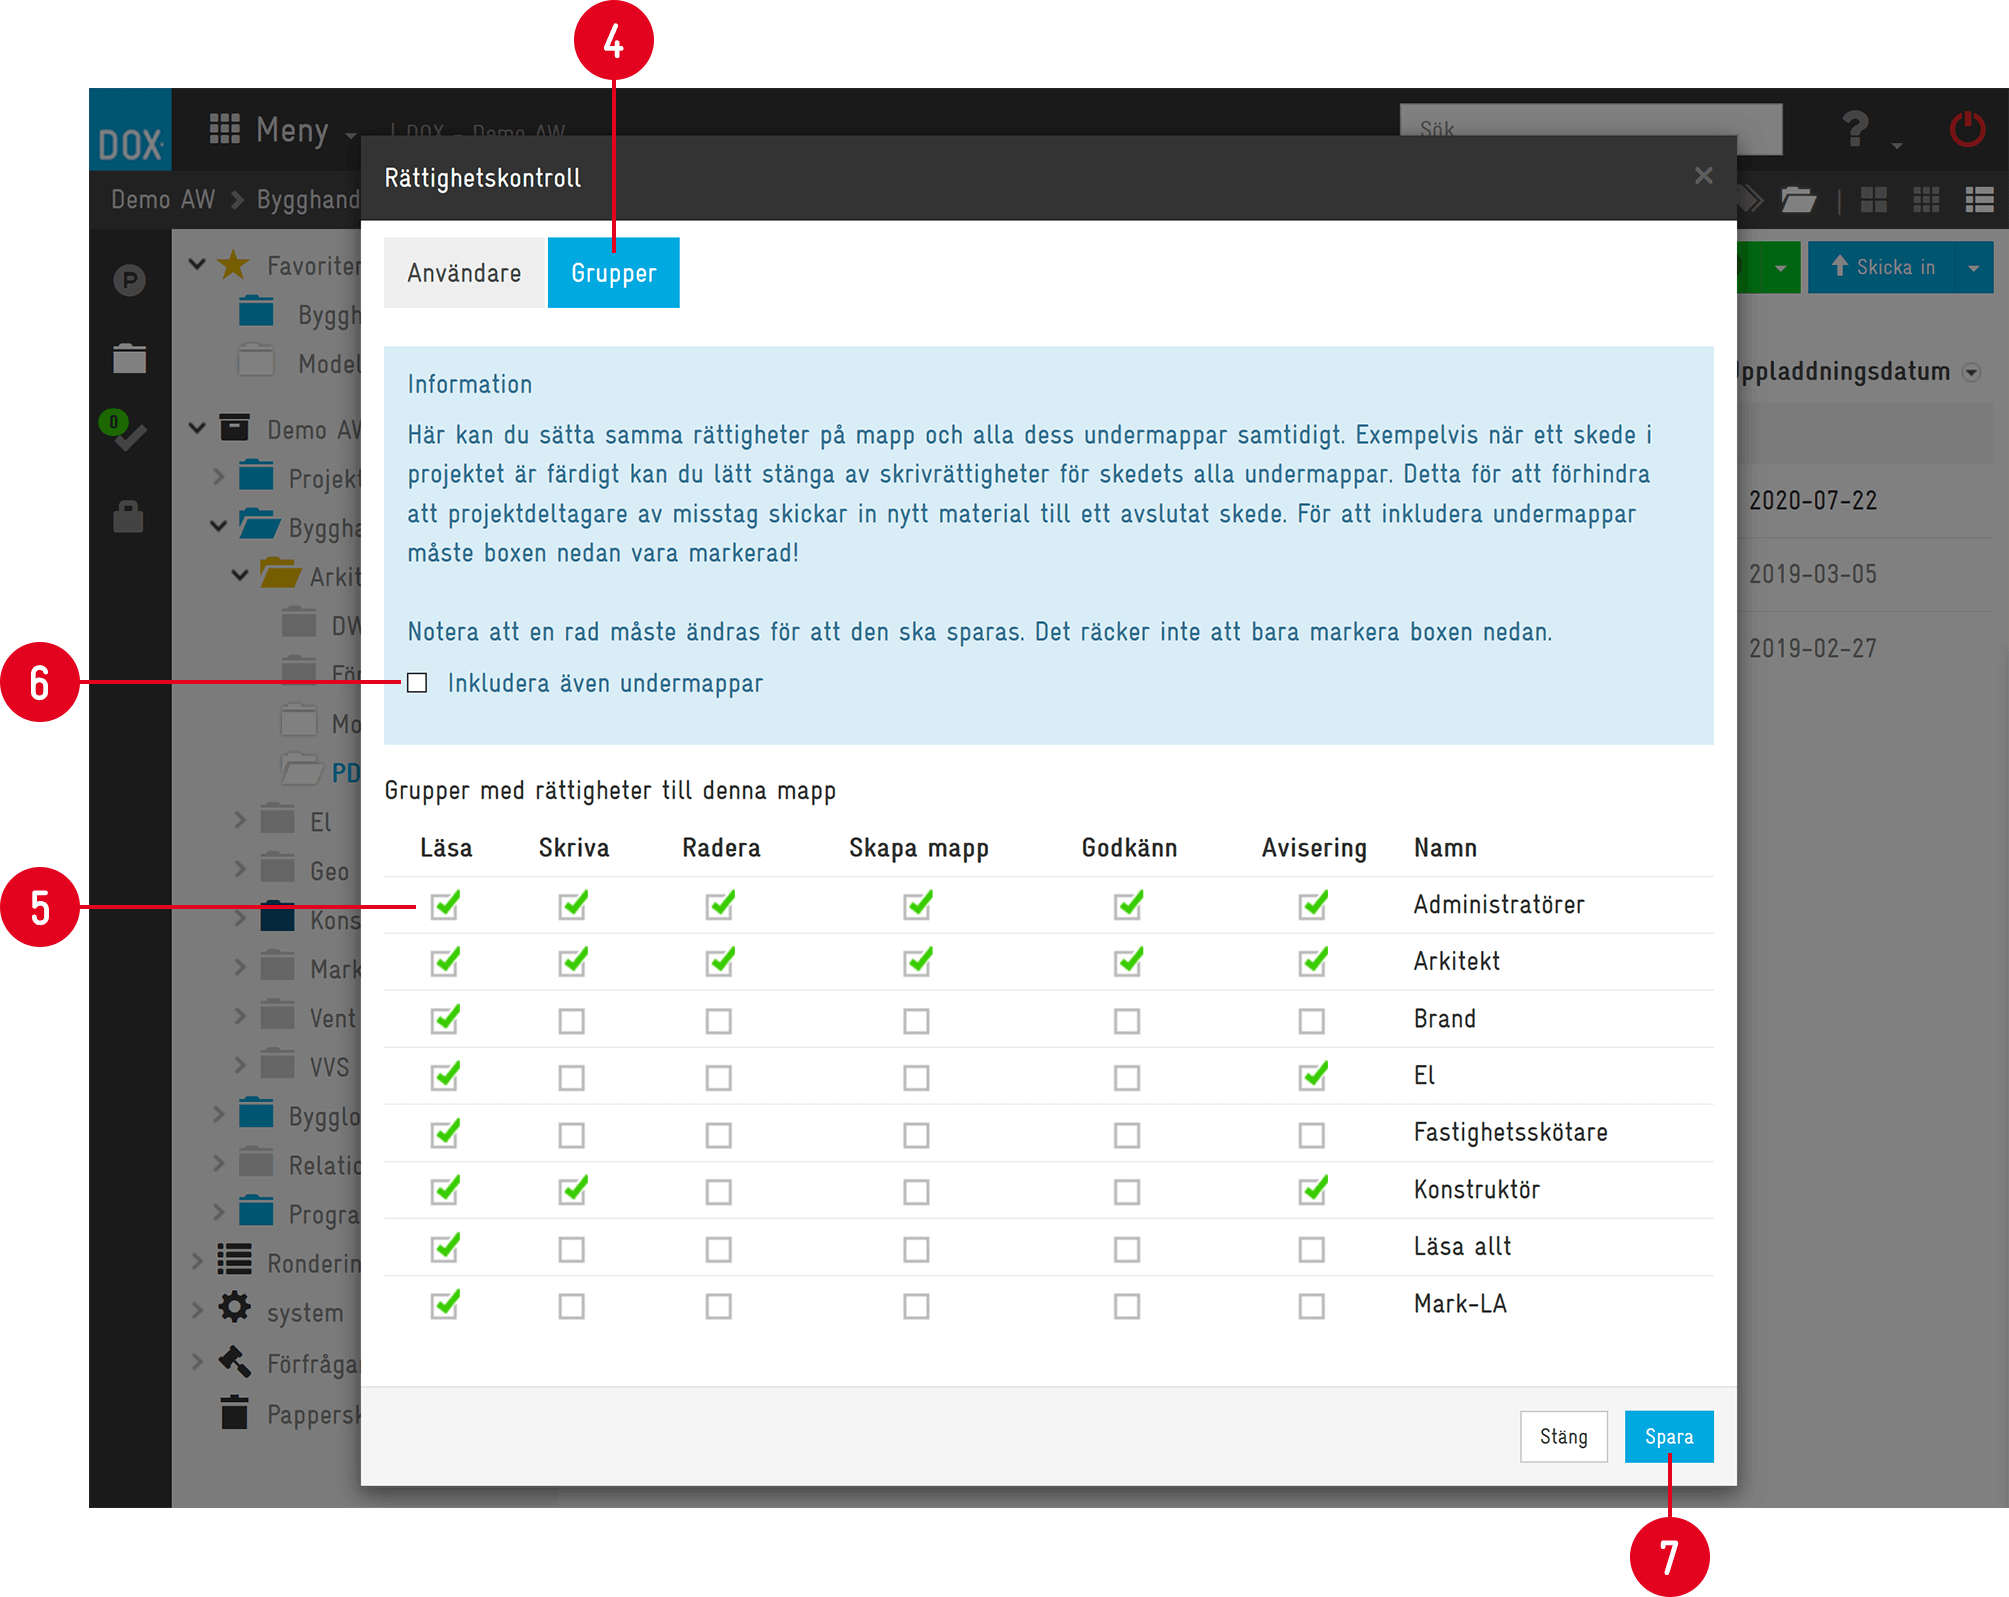Click the briefcase icon in sidebar

click(129, 358)
